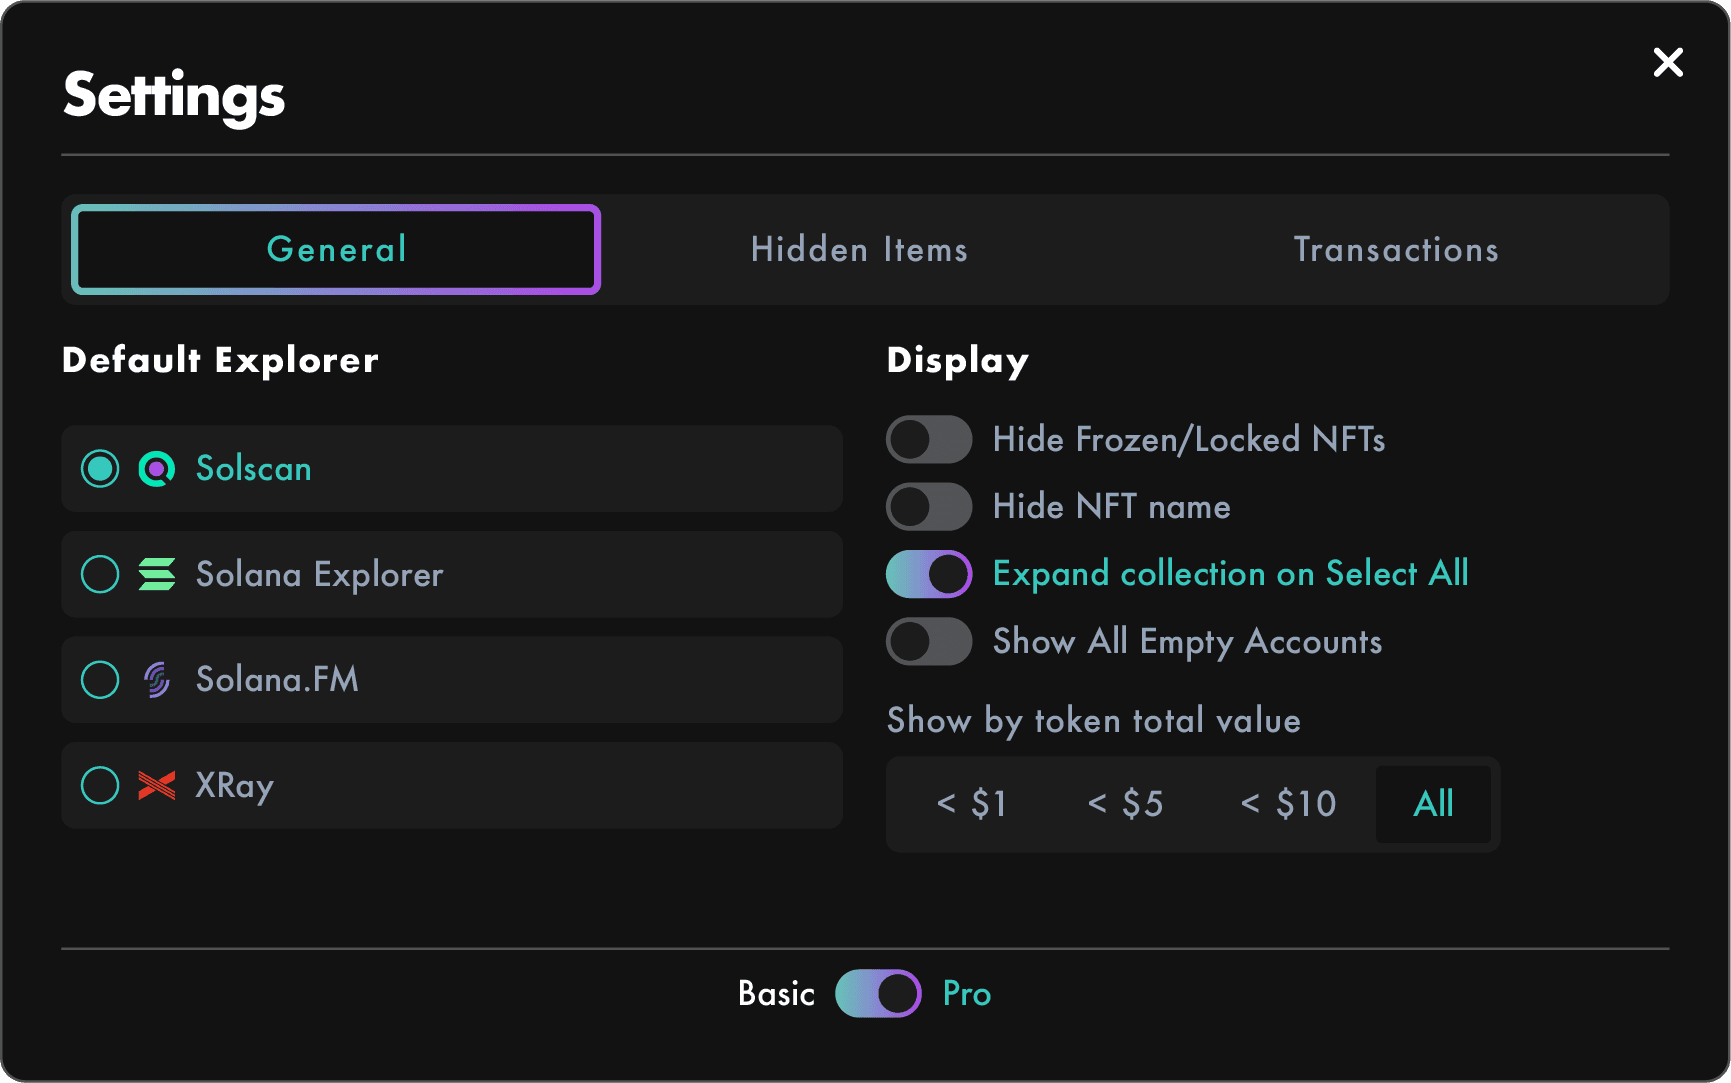
Task: Select the Solana.FM radio button
Action: 100,680
